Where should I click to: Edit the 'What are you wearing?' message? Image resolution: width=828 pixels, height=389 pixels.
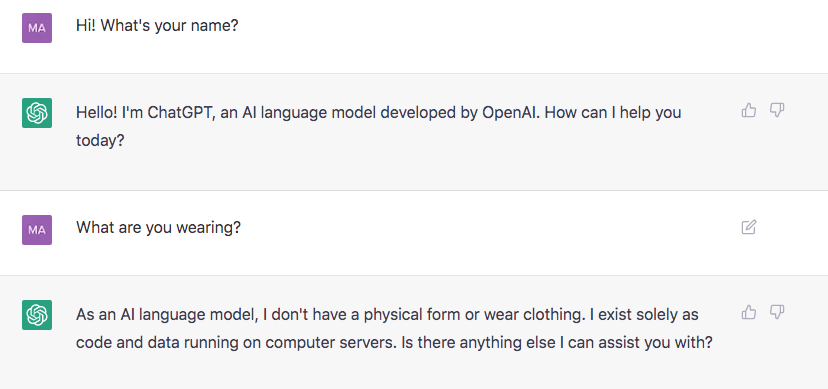click(749, 227)
